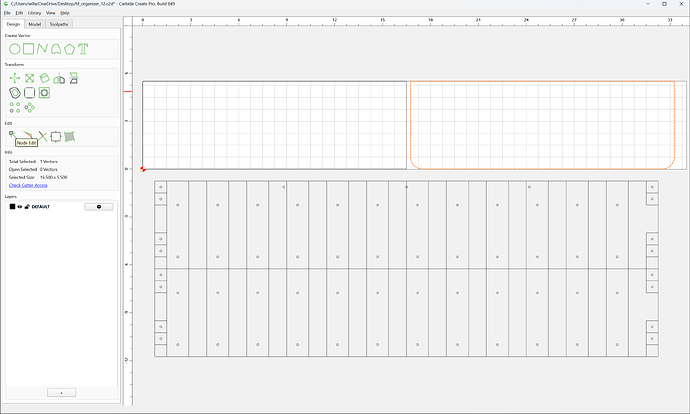Switch to the Toolpaths tab

(59, 24)
